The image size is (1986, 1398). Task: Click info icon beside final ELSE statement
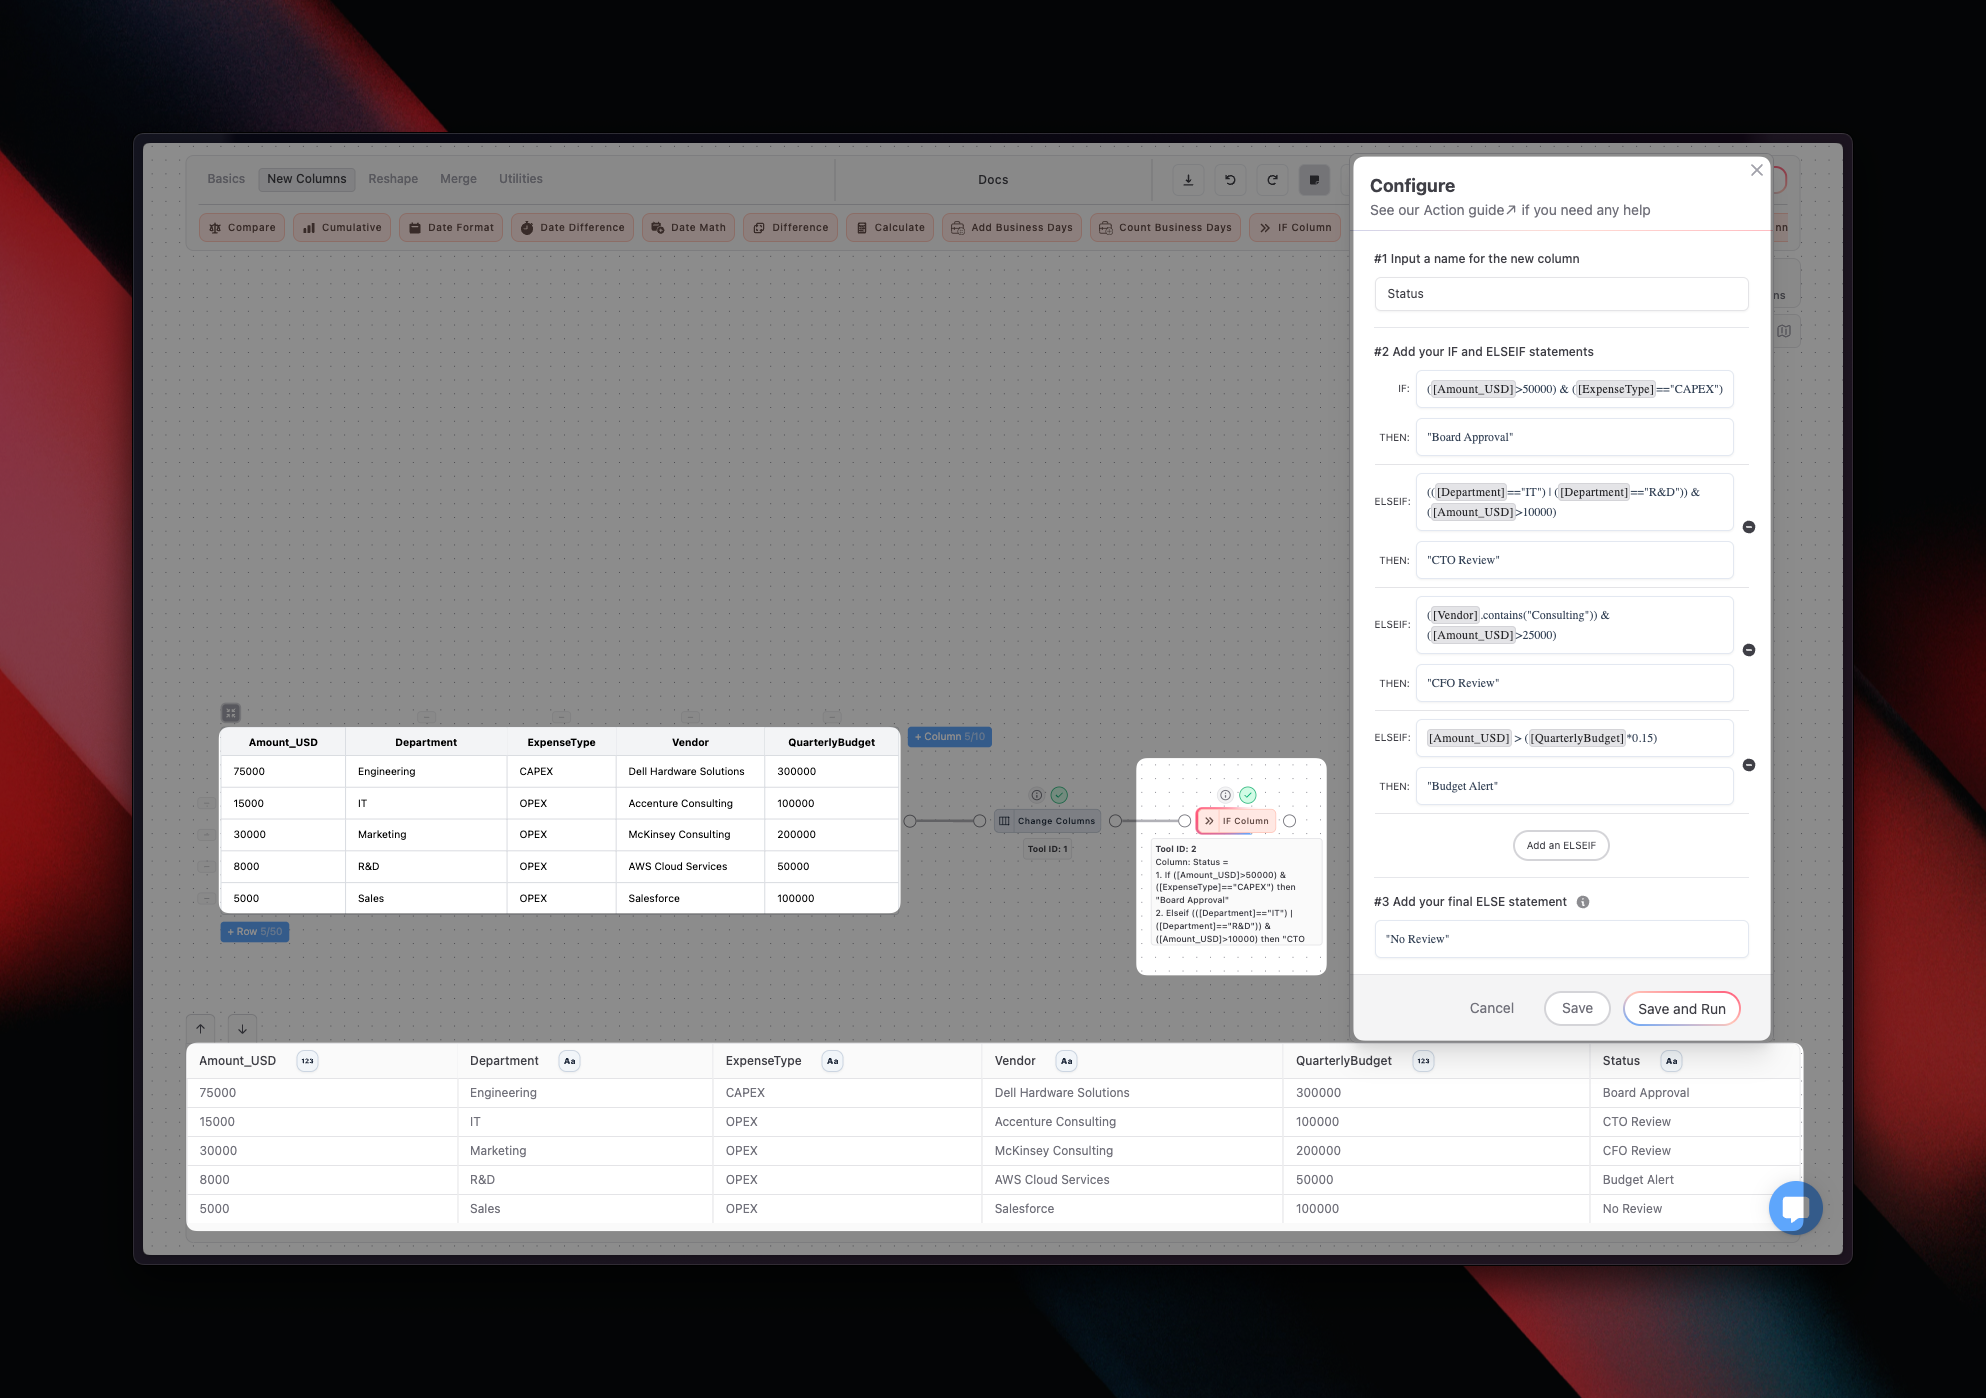click(1583, 902)
